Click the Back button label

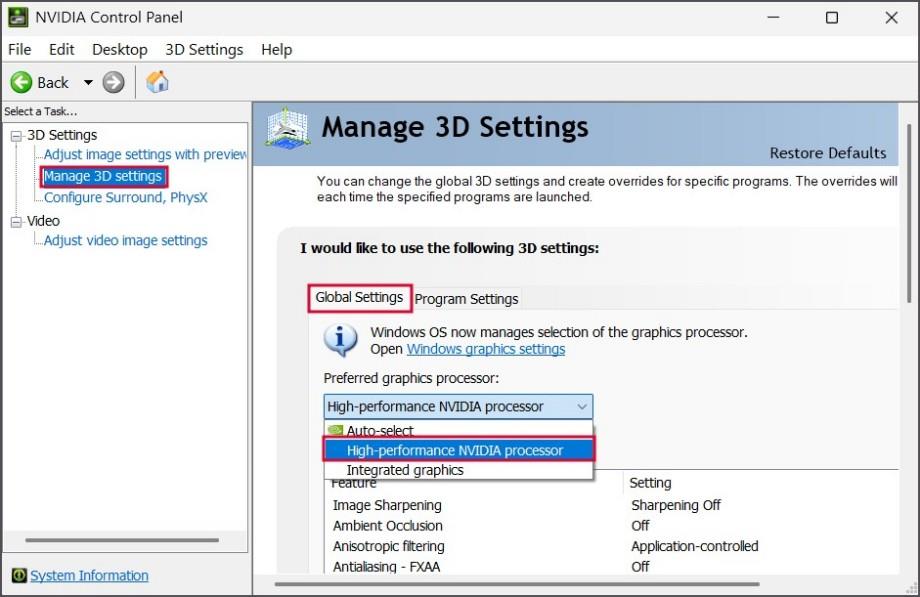tap(53, 83)
